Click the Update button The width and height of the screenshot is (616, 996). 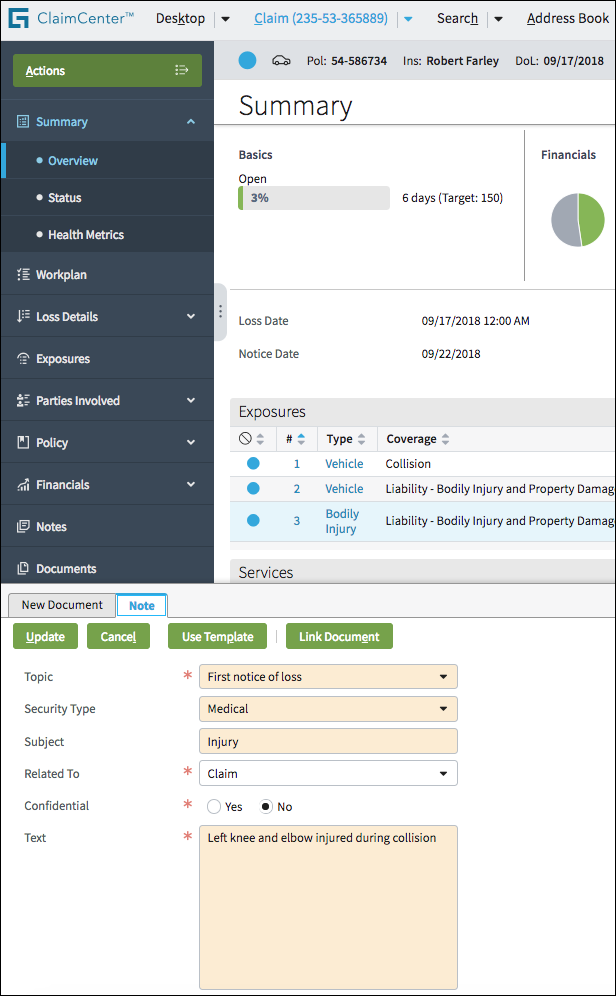45,637
